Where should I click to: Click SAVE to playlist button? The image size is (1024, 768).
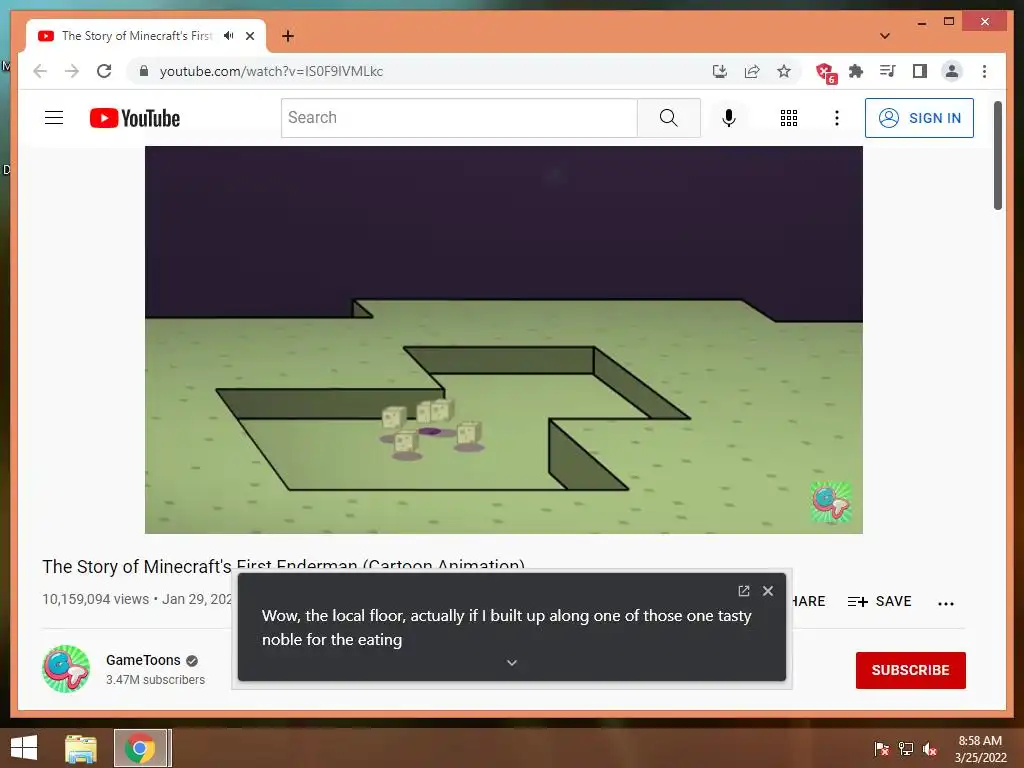(879, 601)
